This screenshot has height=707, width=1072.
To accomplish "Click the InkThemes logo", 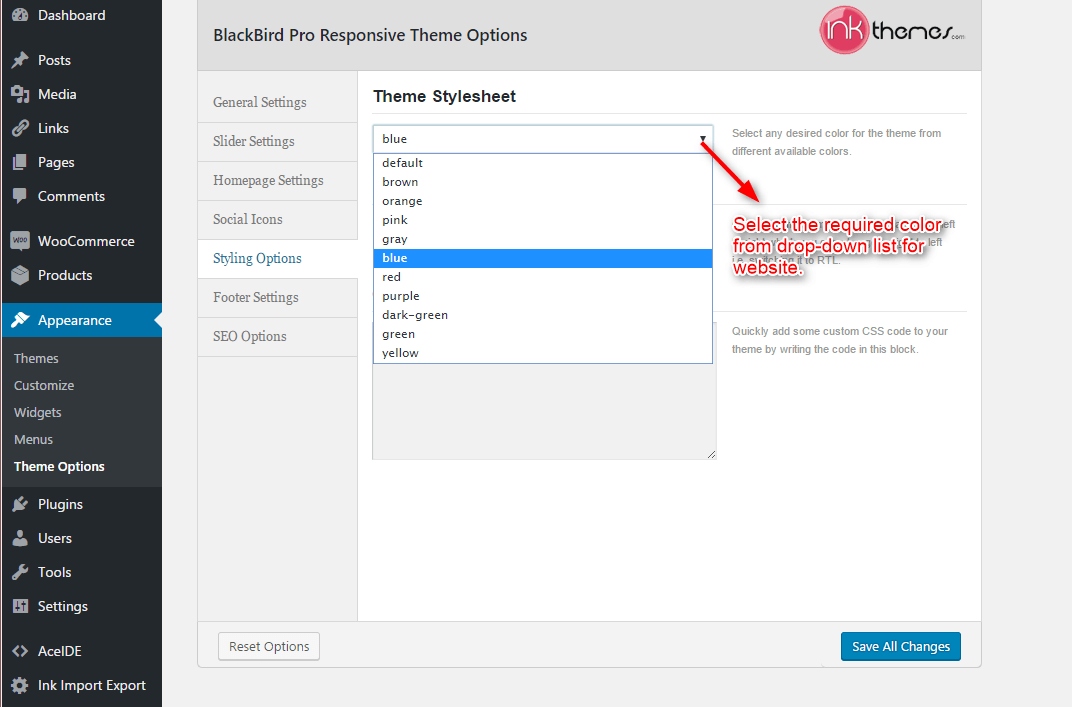I will [892, 30].
